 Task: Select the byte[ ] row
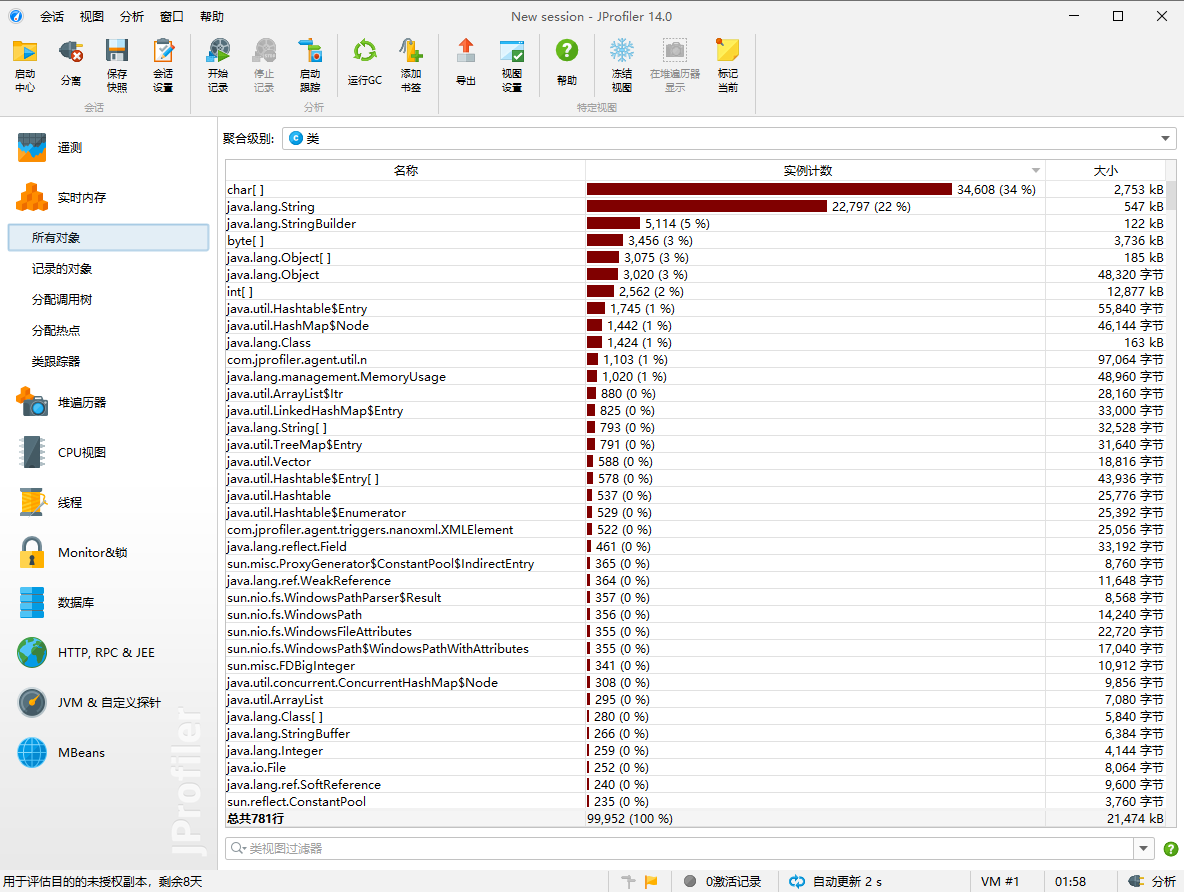[x=695, y=240]
